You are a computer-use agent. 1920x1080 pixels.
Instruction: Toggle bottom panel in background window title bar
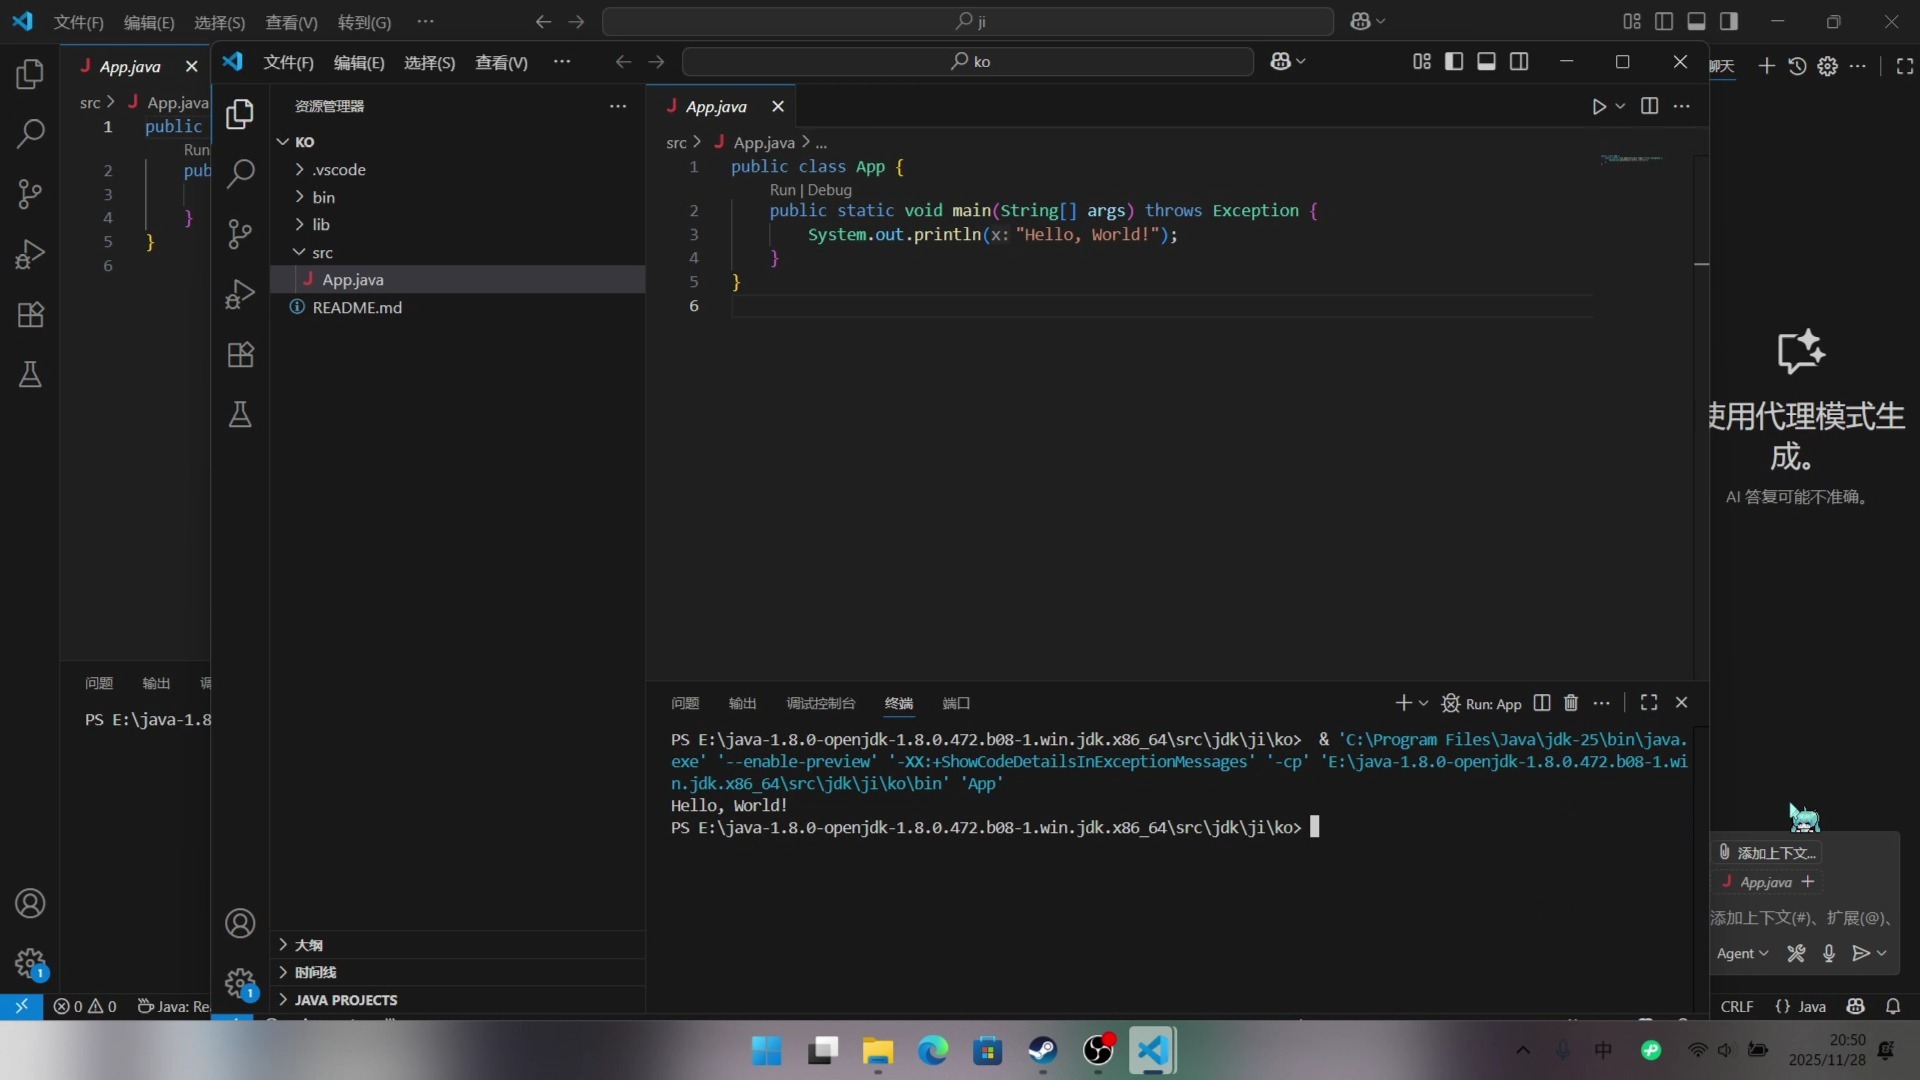(1697, 21)
